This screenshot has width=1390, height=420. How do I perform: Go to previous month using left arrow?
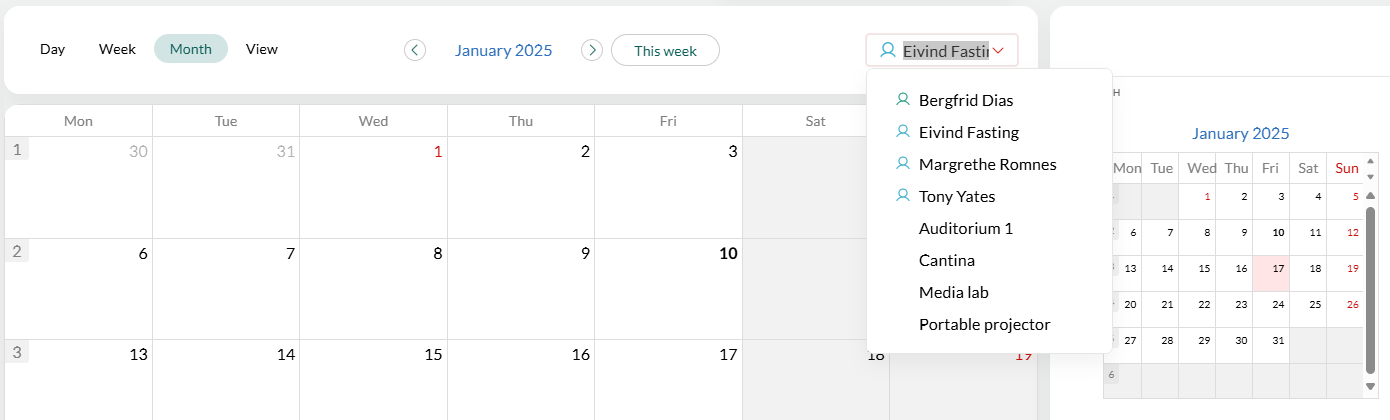pos(415,50)
